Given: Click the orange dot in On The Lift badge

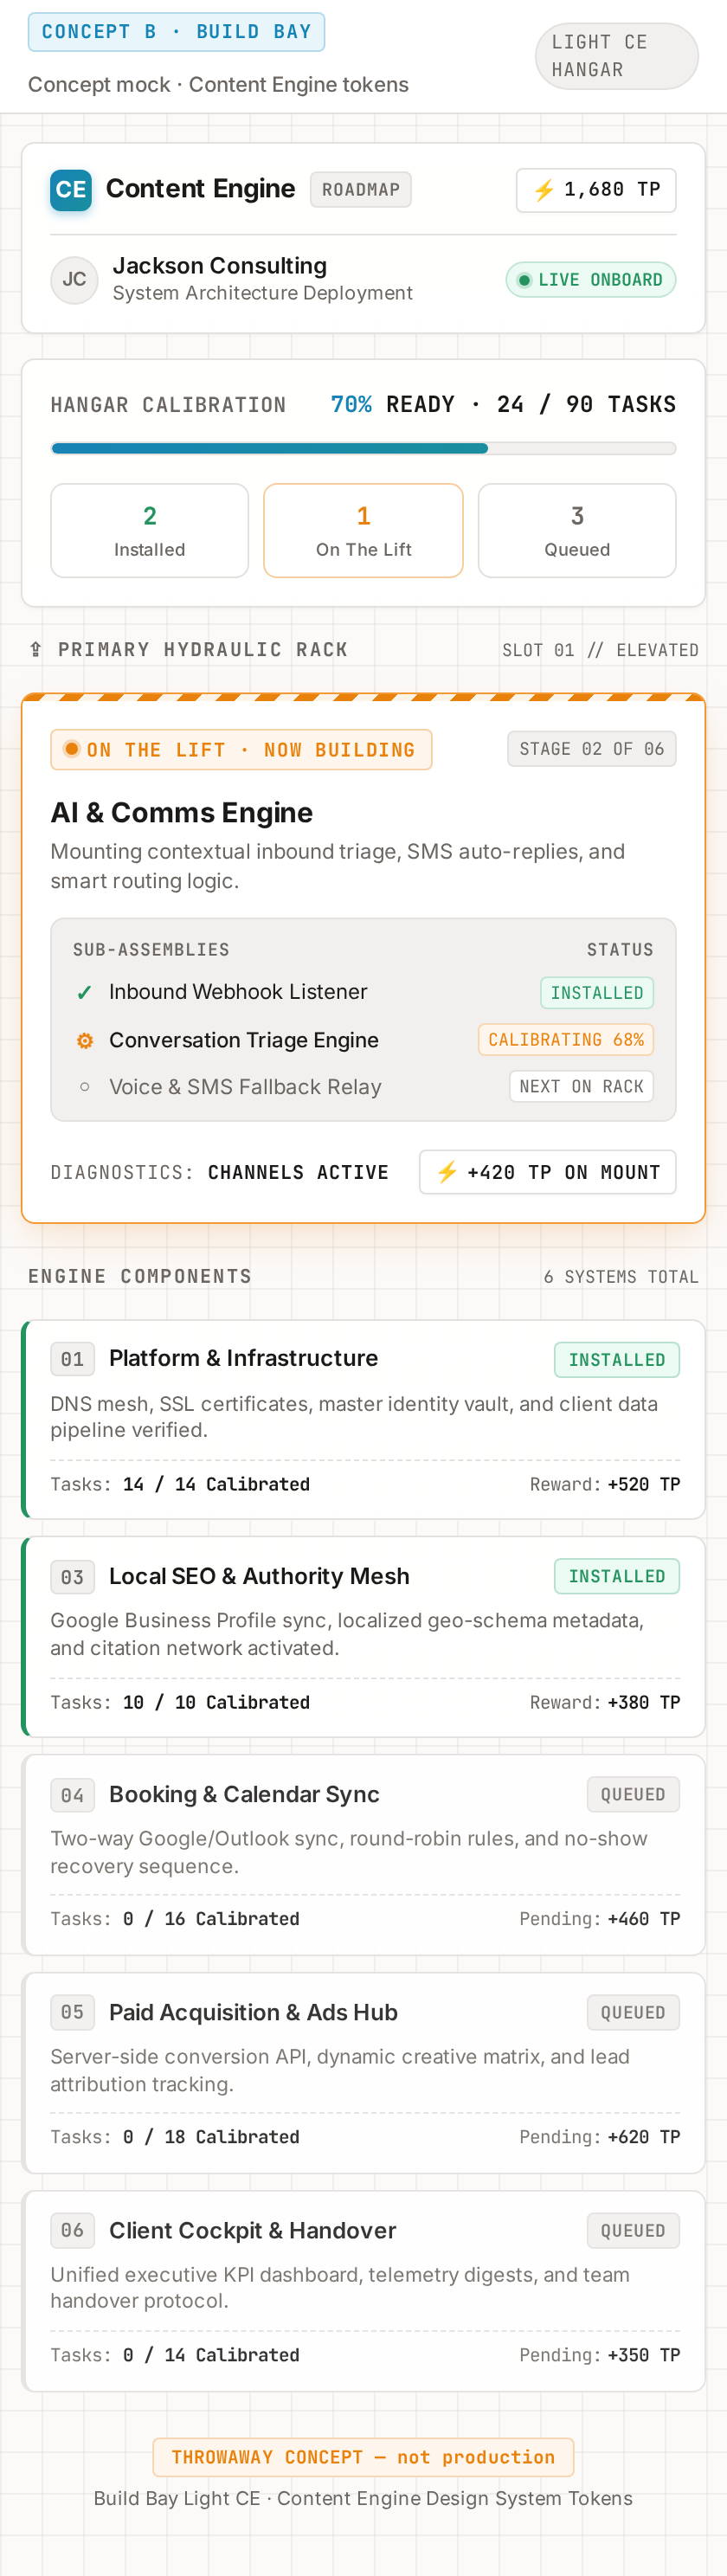Looking at the screenshot, I should point(71,749).
